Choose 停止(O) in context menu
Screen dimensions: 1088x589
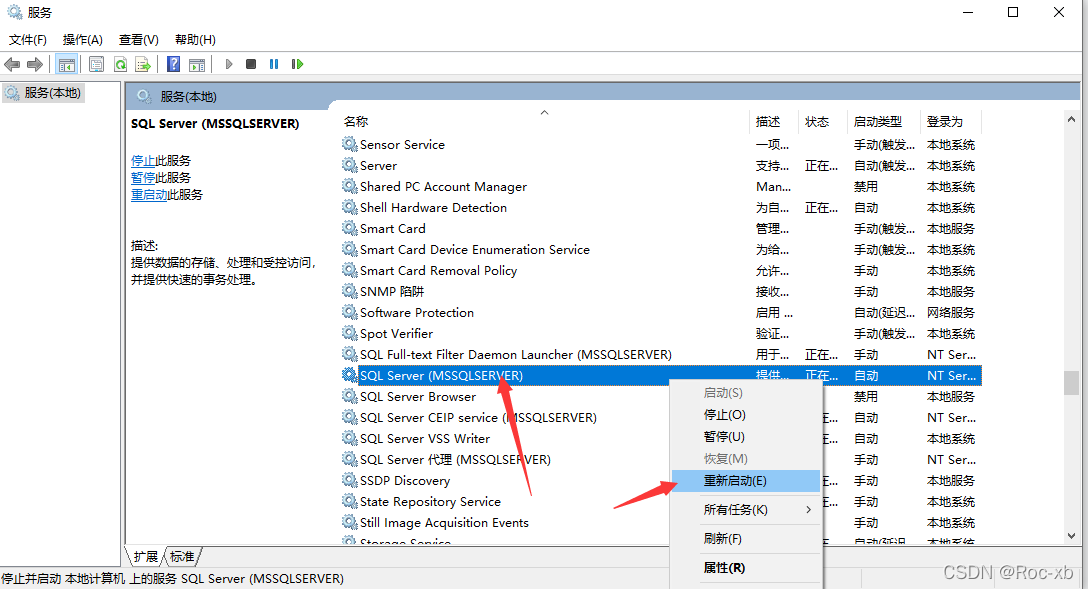tap(746, 415)
